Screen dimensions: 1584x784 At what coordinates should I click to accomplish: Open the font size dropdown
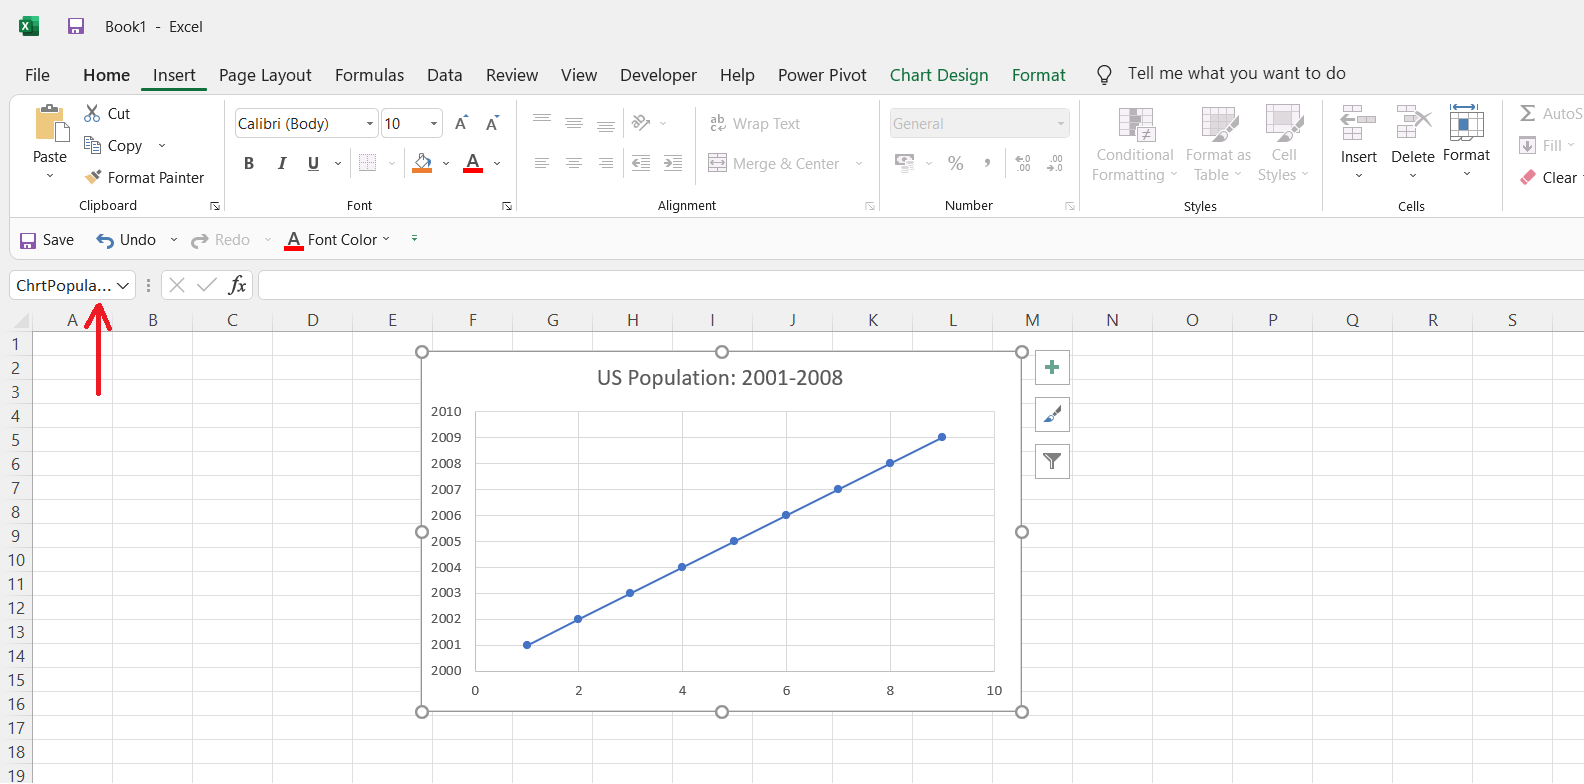click(x=434, y=124)
